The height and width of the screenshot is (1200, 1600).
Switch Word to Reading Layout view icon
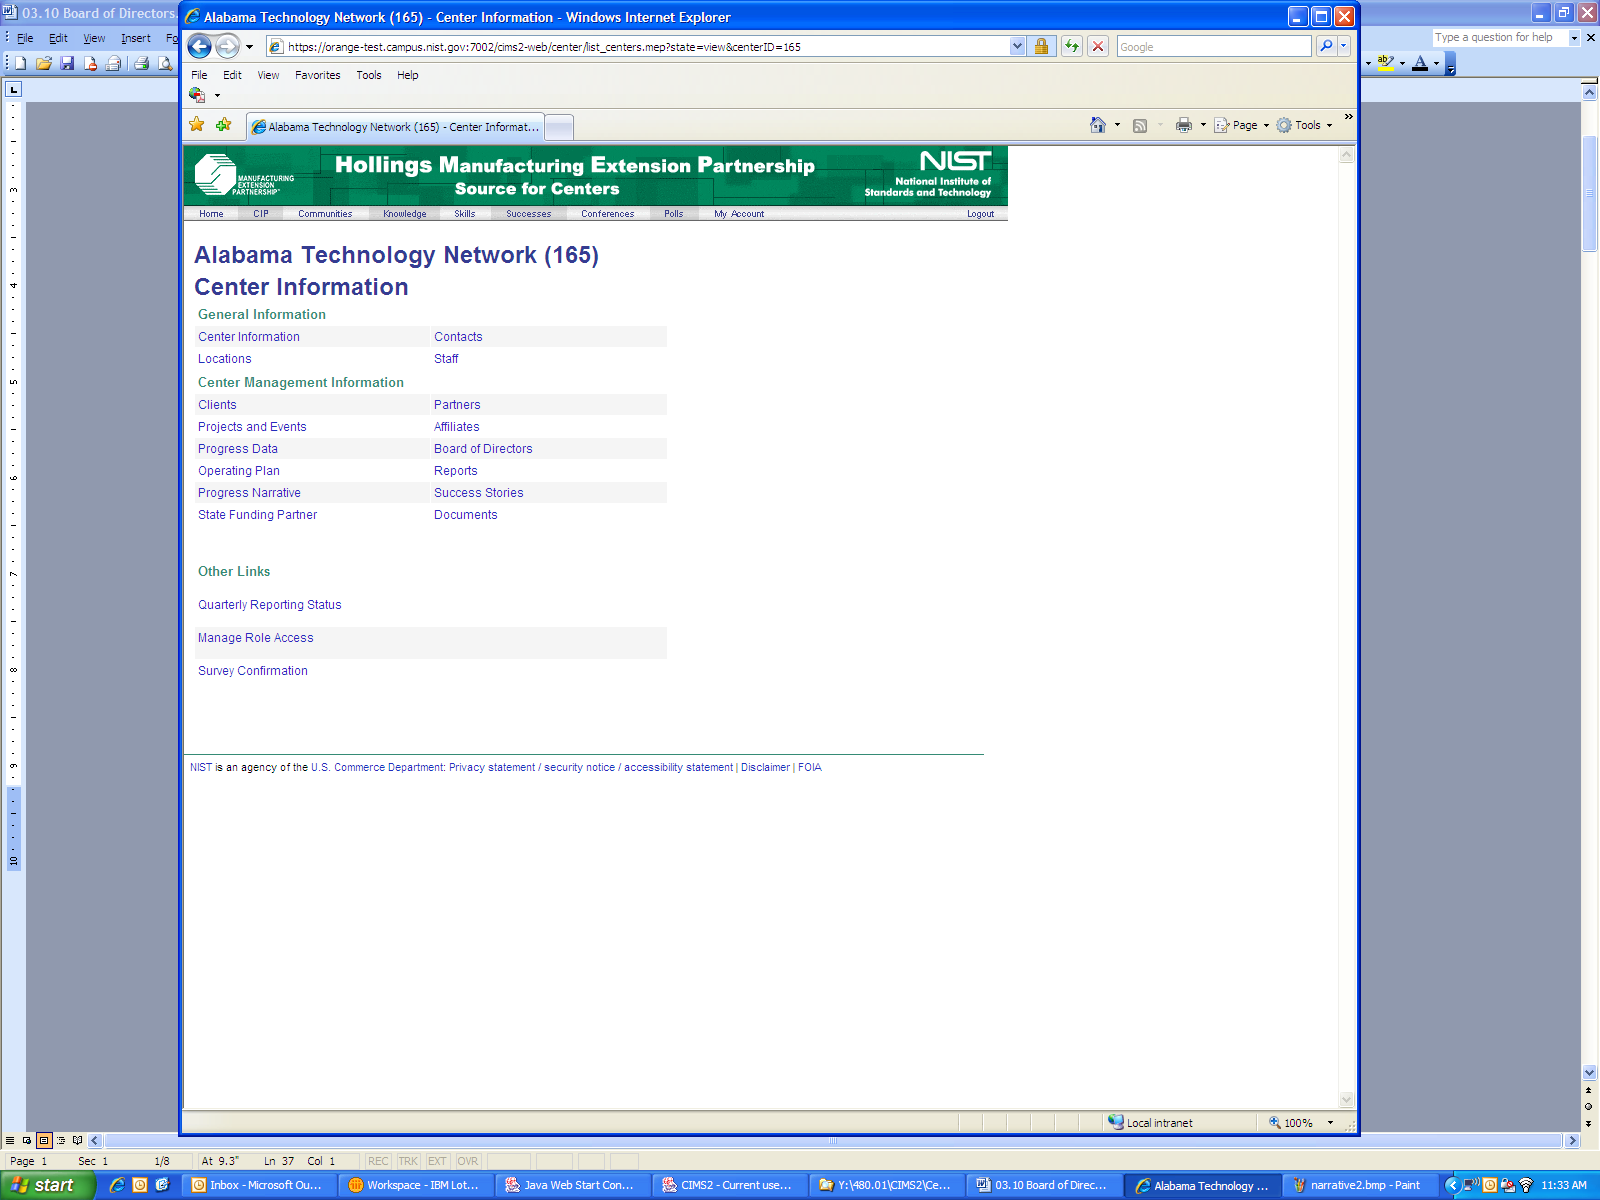(x=78, y=1140)
